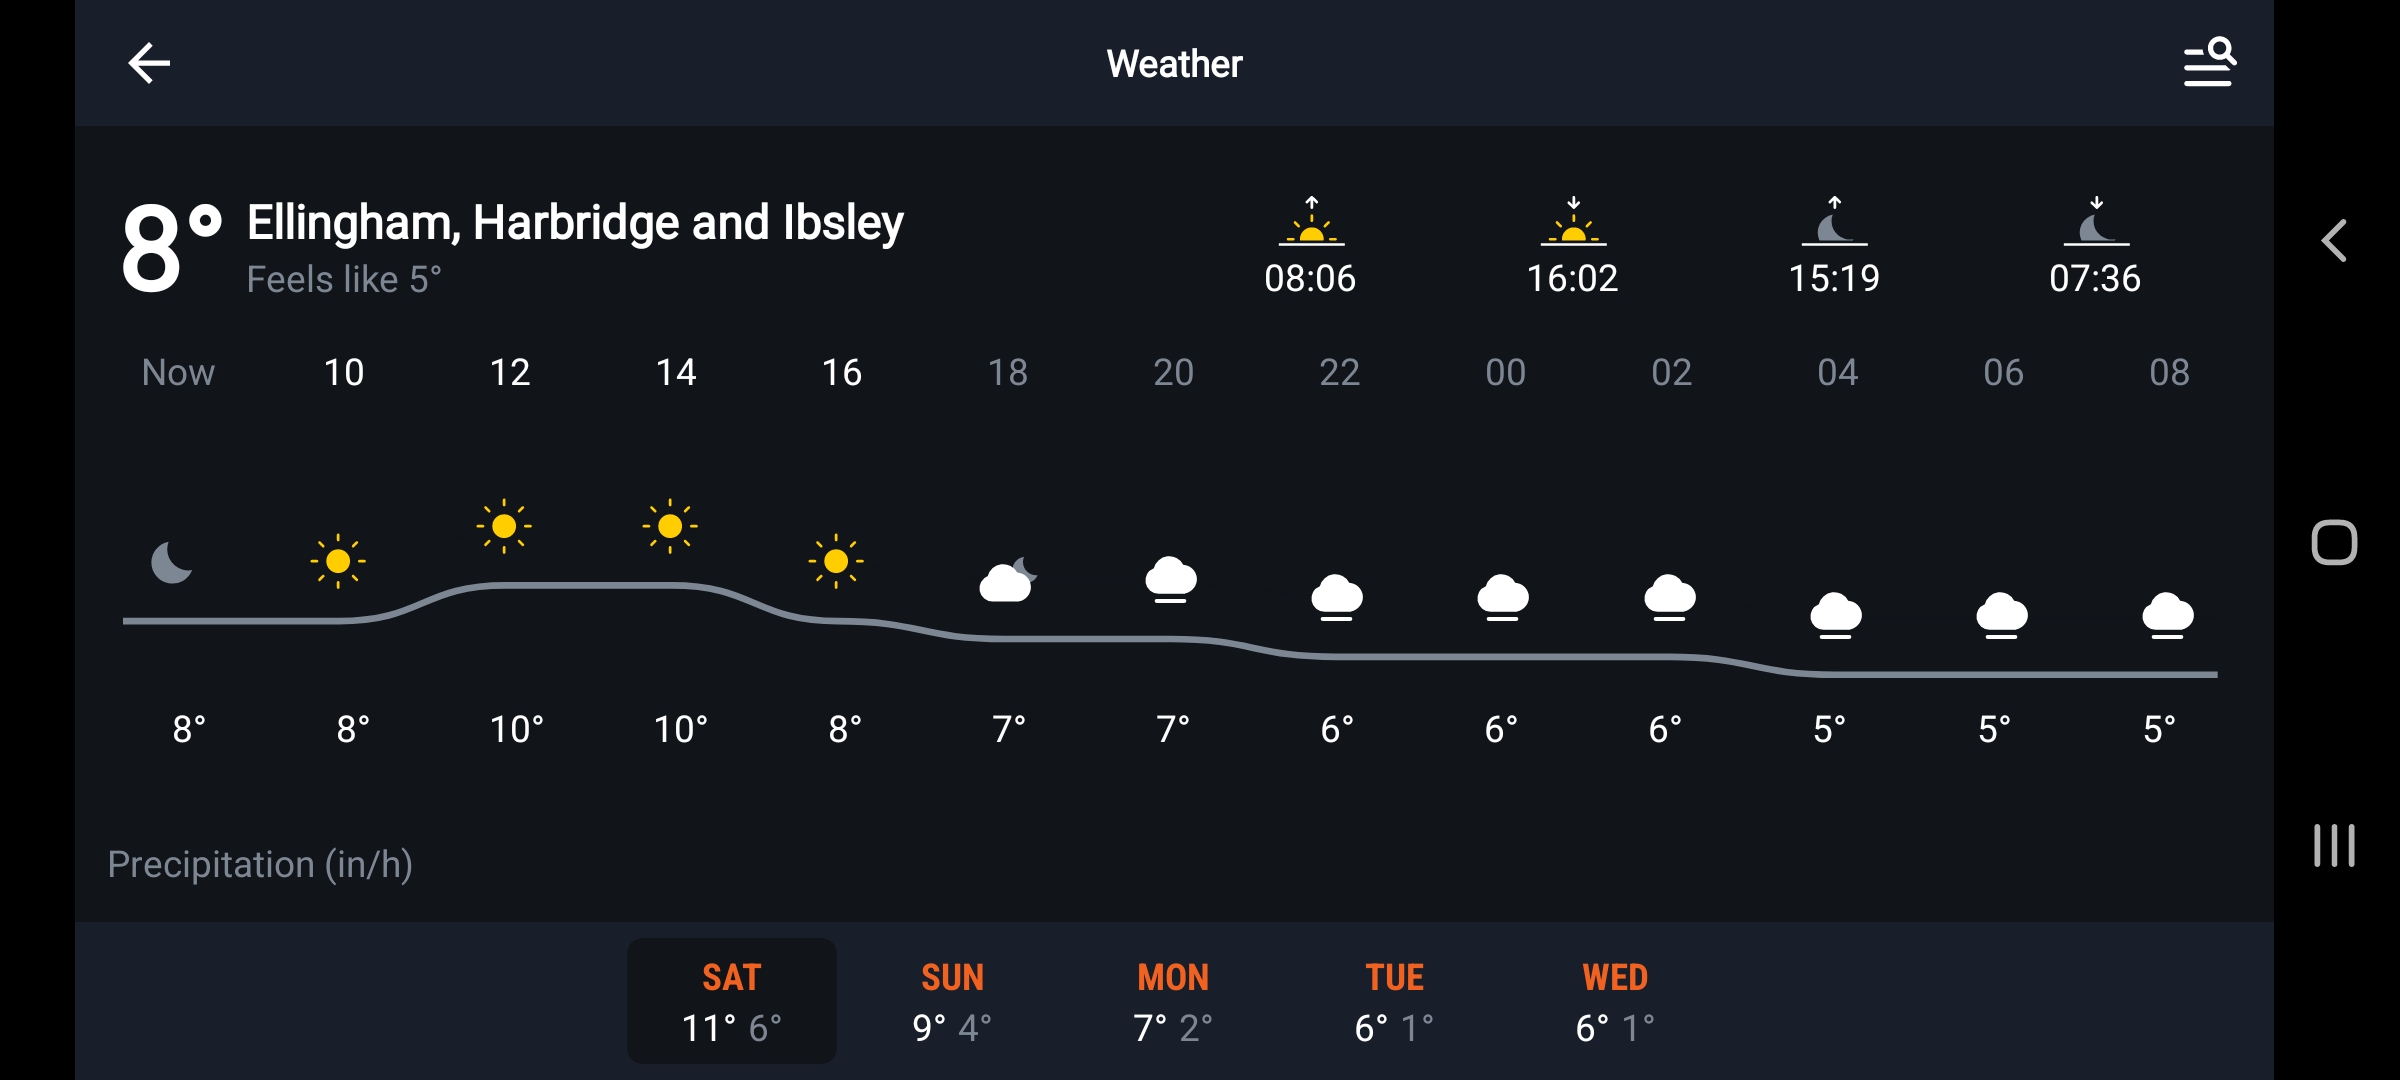Select the SAT forecast tab
This screenshot has width=2400, height=1080.
(732, 1001)
